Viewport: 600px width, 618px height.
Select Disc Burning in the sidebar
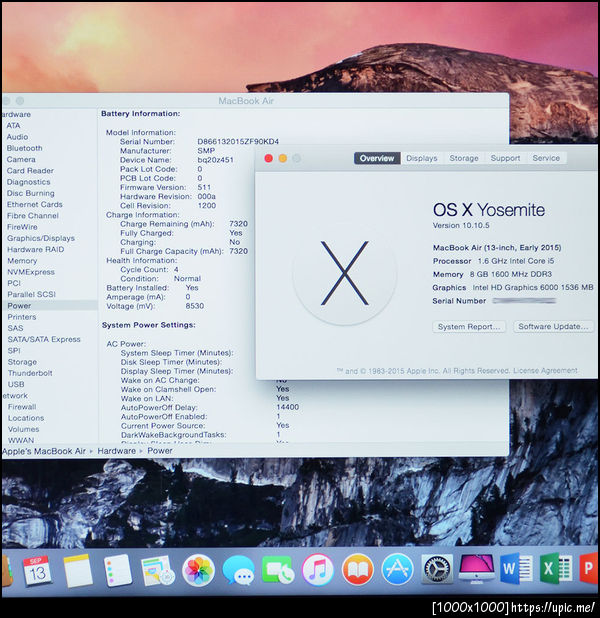coord(31,194)
